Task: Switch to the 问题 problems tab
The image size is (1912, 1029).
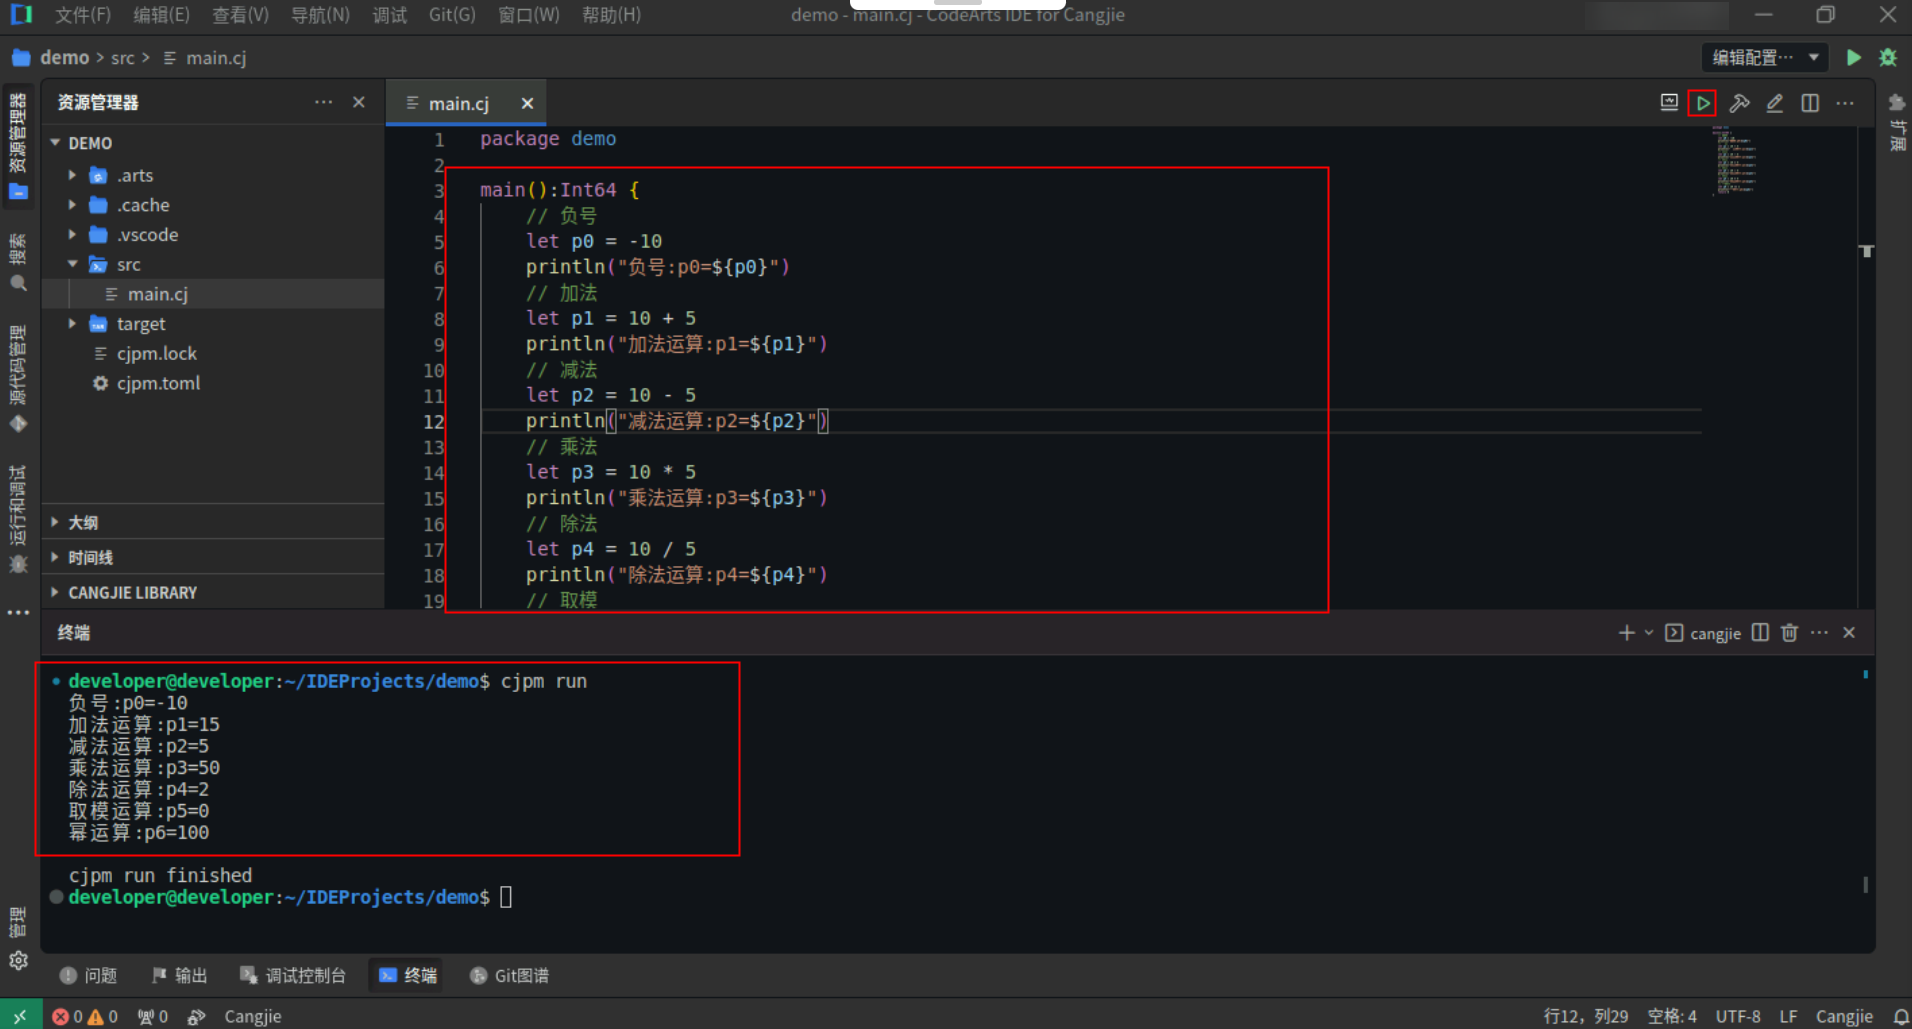Action: [89, 975]
